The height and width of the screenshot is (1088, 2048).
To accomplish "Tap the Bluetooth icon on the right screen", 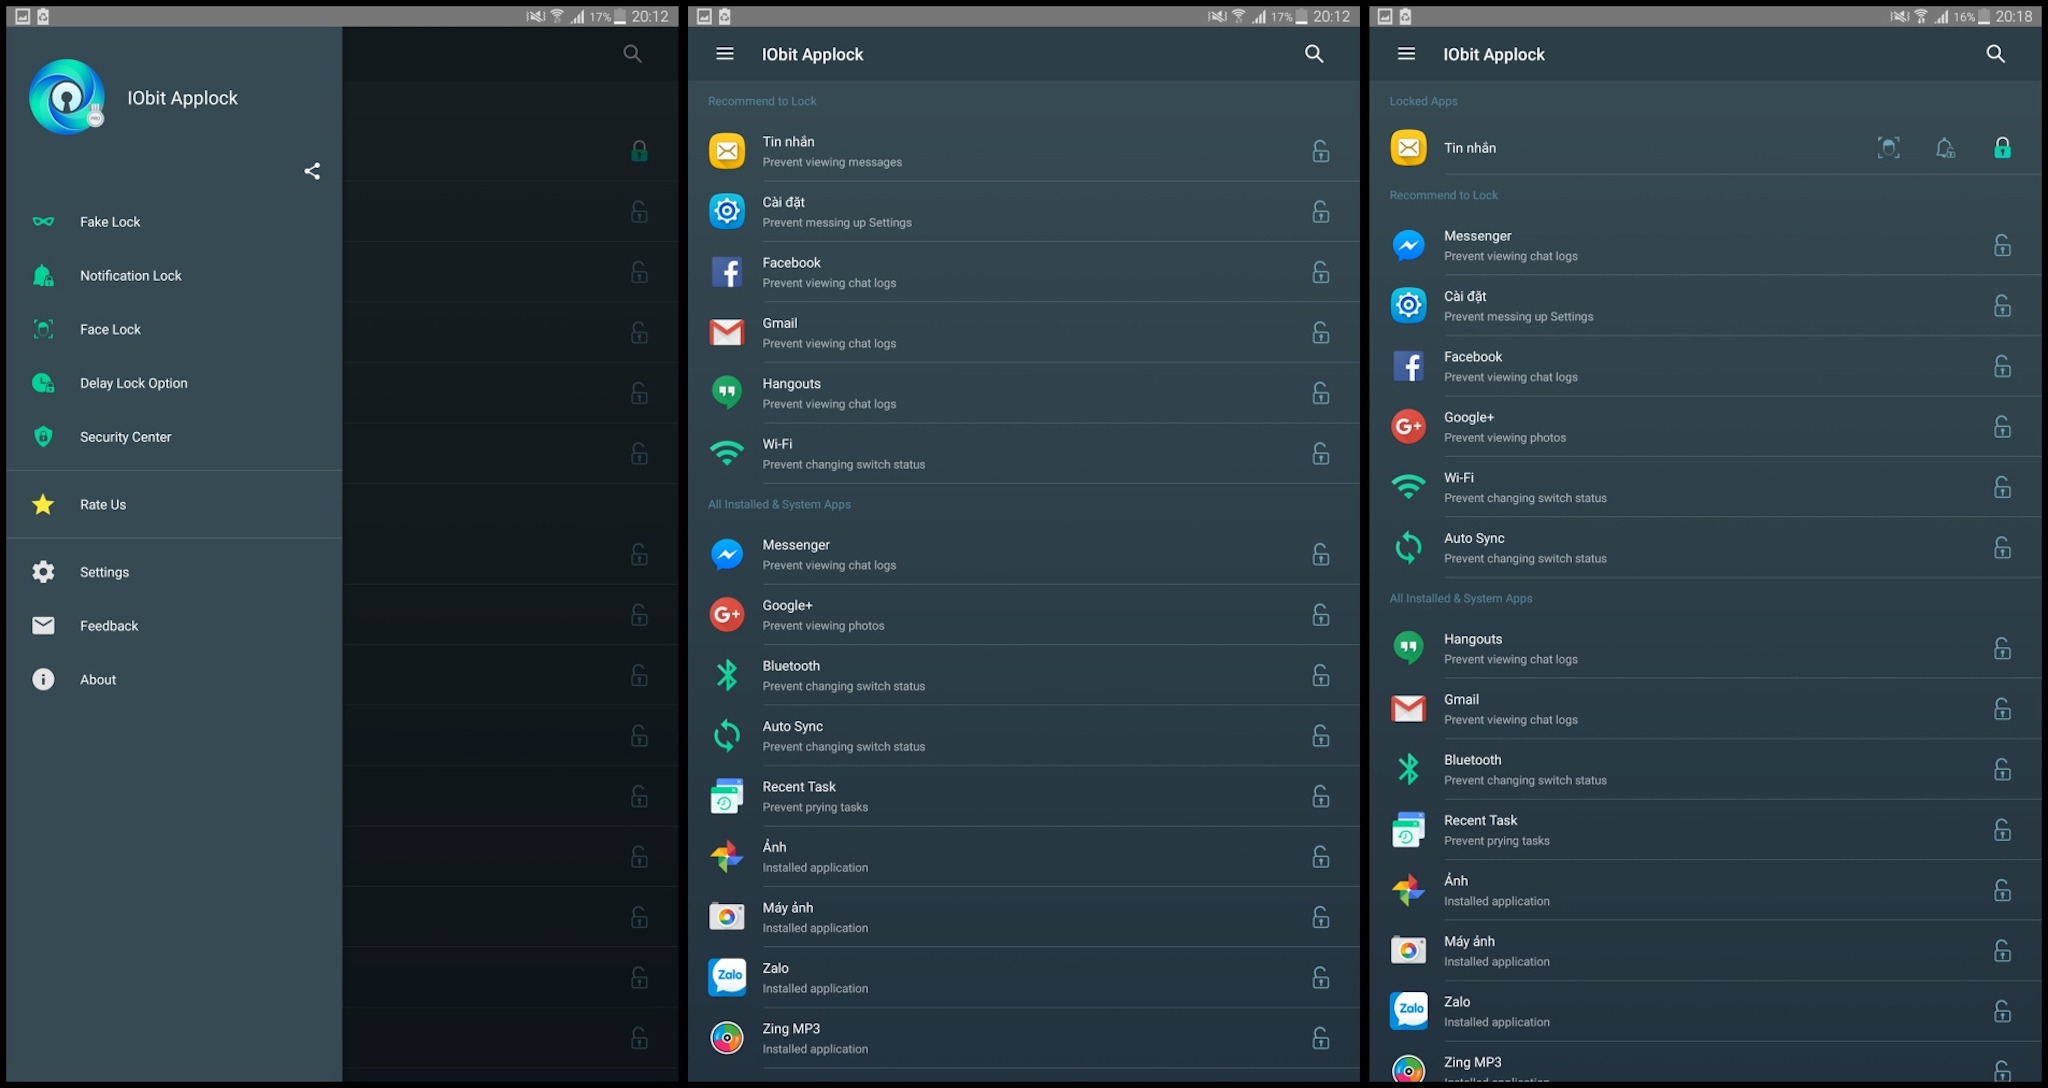I will (x=1408, y=769).
